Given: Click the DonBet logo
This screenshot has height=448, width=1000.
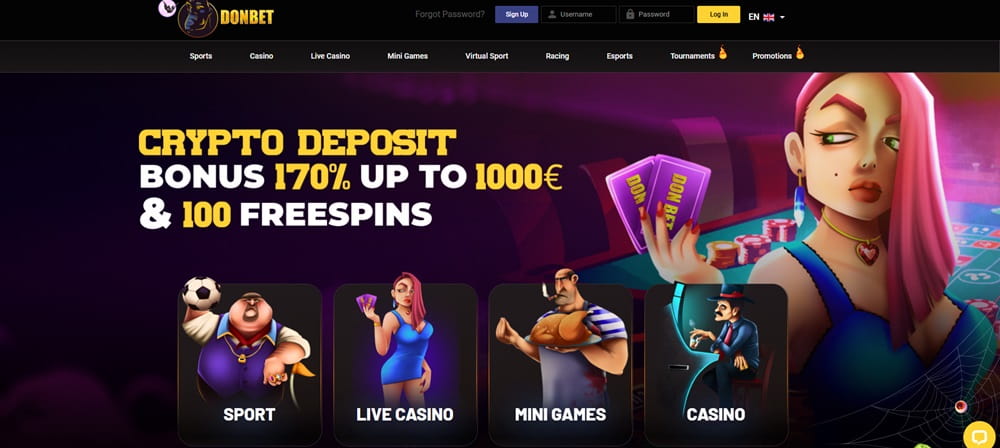Looking at the screenshot, I should pyautogui.click(x=226, y=18).
